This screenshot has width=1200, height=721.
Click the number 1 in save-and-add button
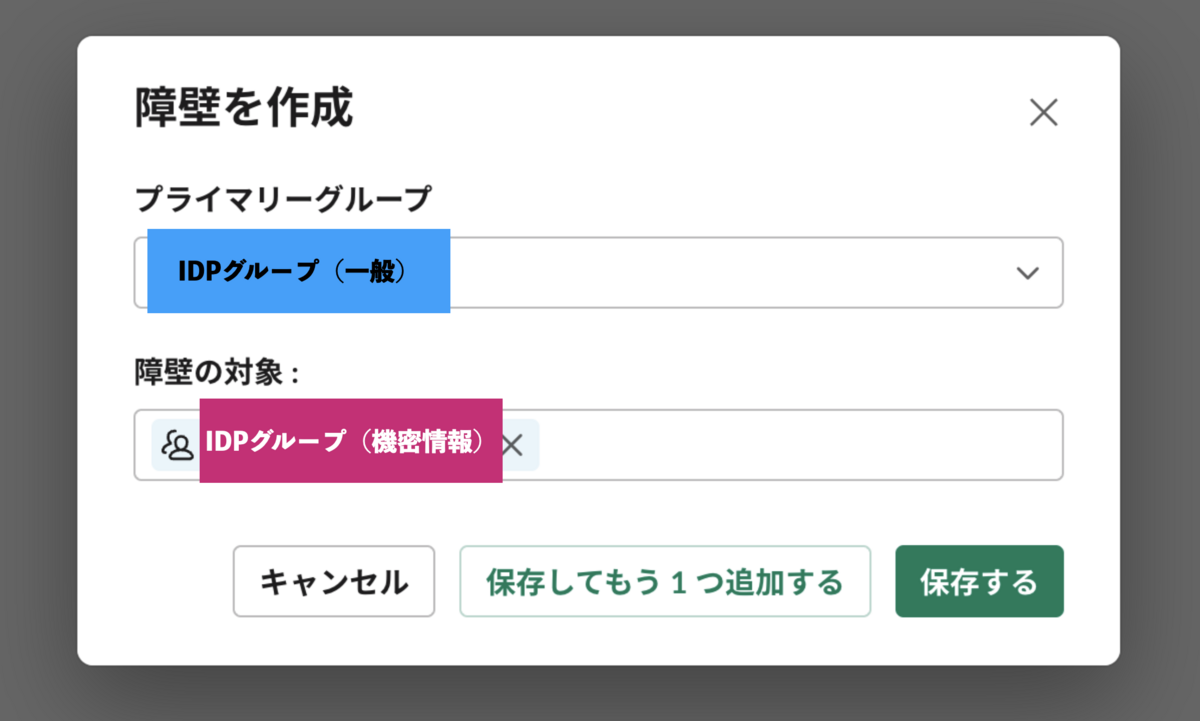pyautogui.click(x=678, y=582)
